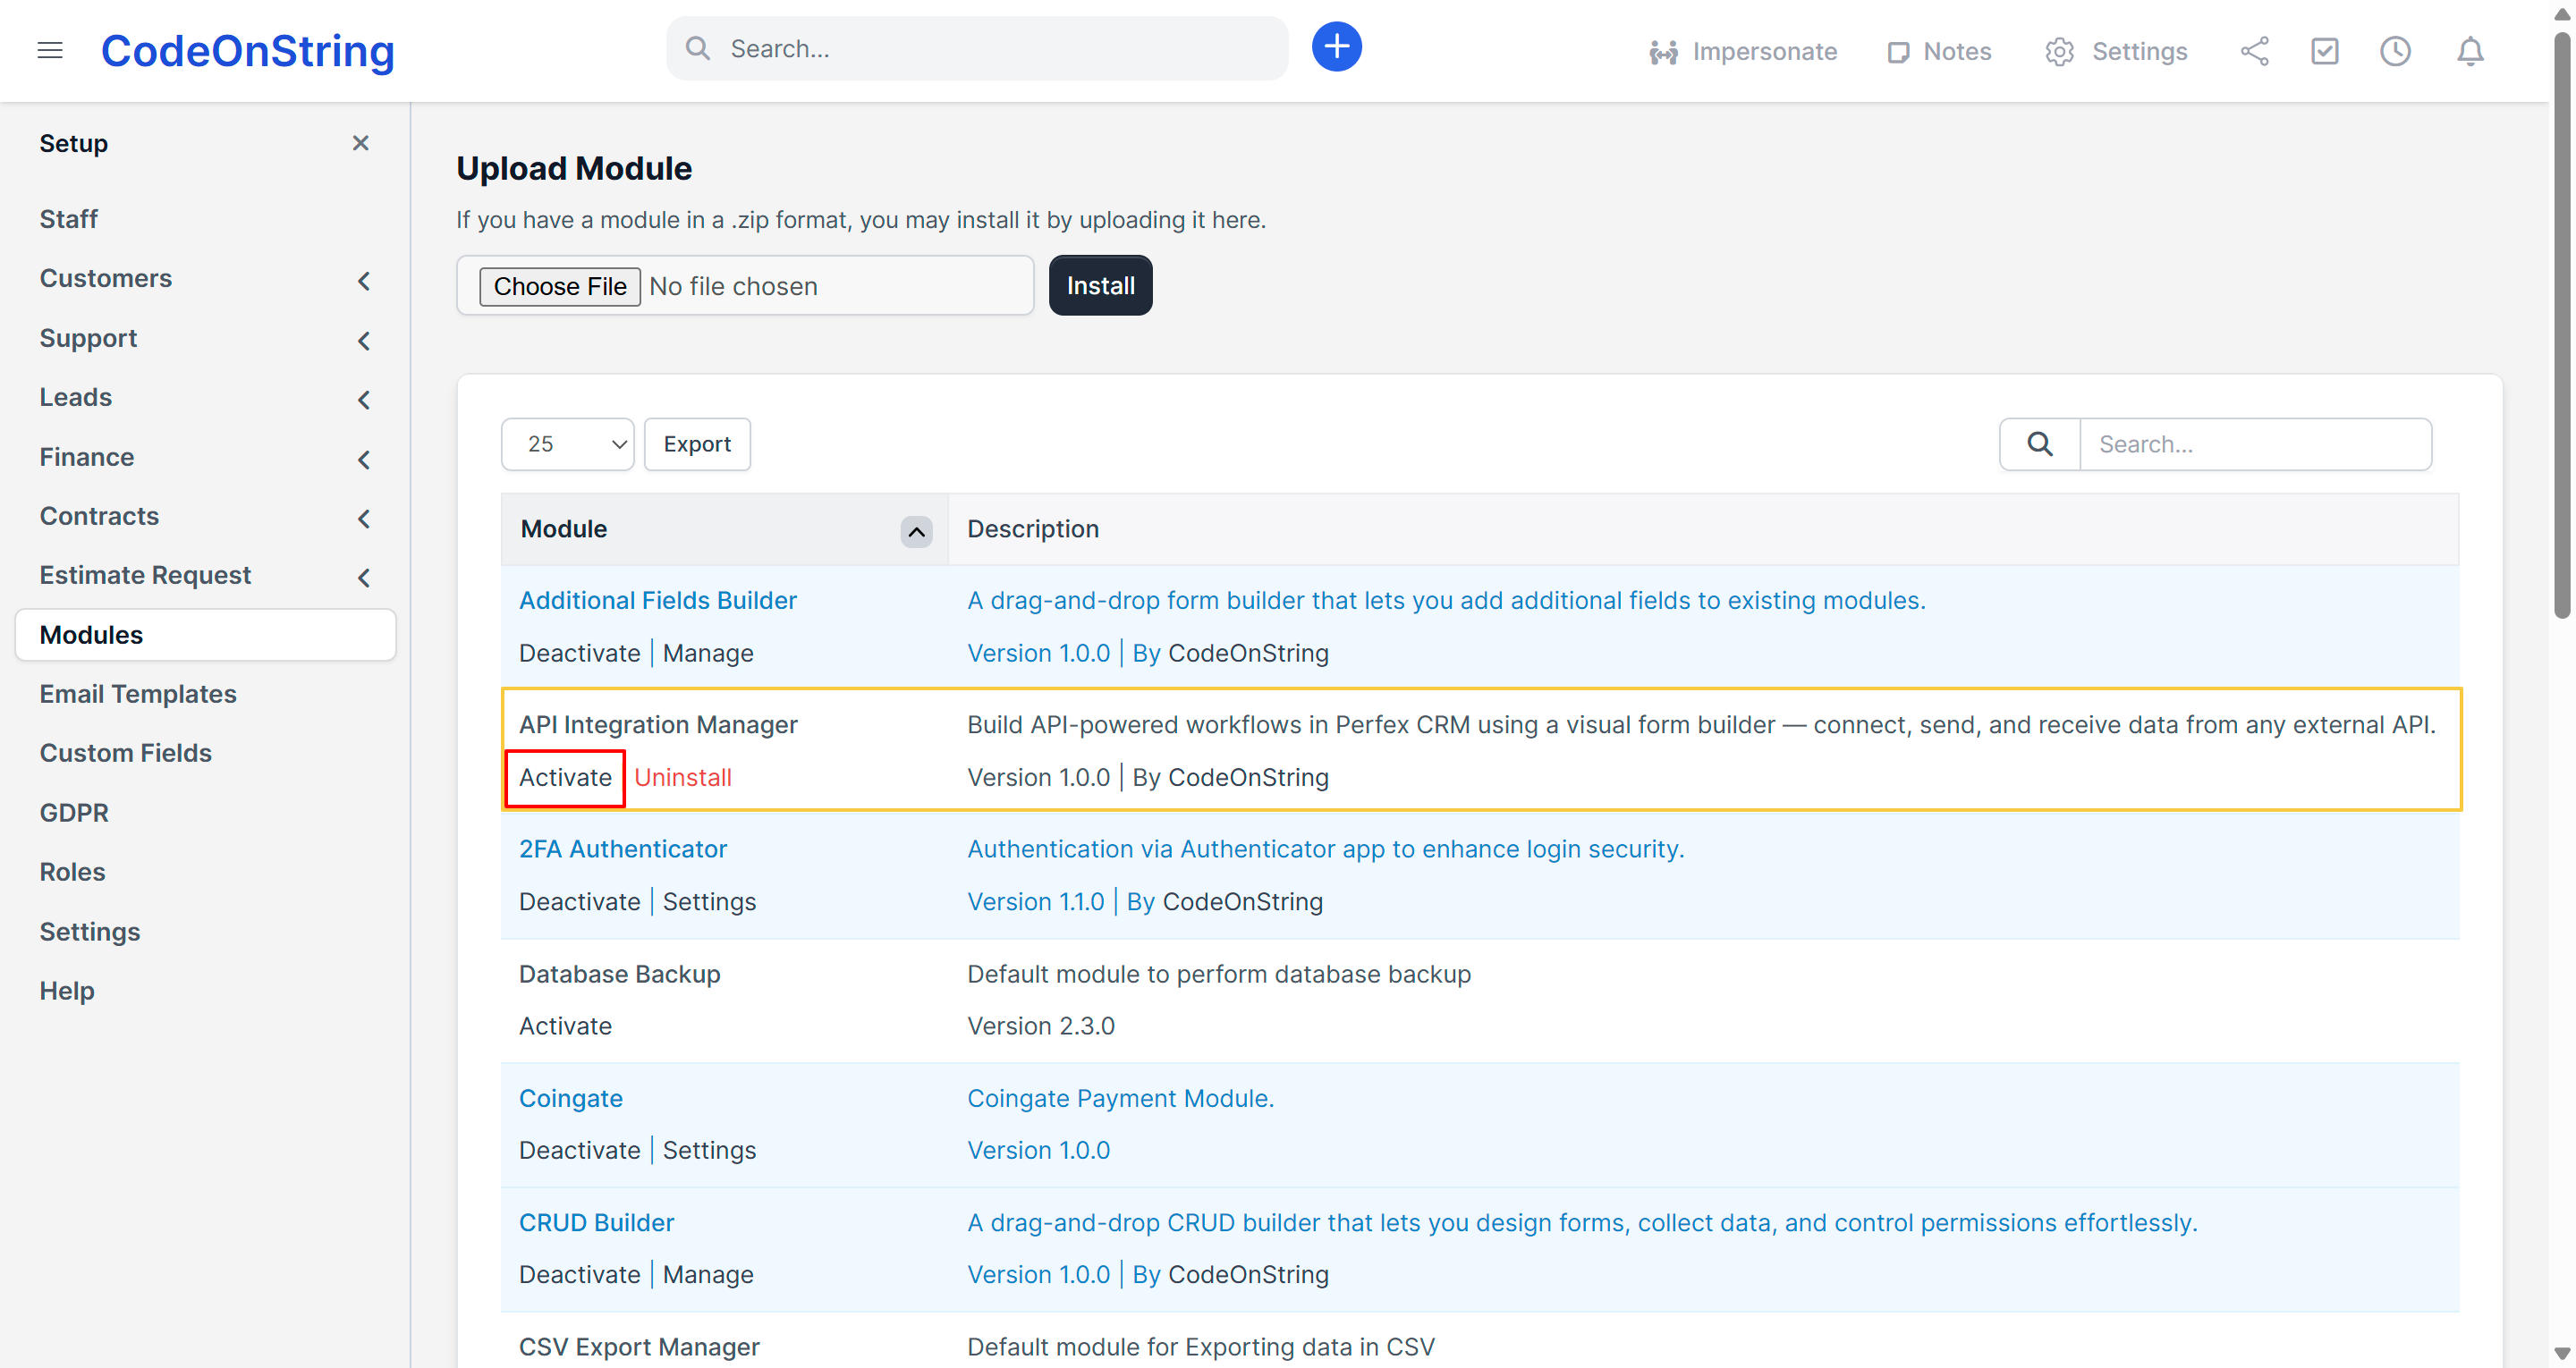Click the table search magnifier icon

[2040, 444]
